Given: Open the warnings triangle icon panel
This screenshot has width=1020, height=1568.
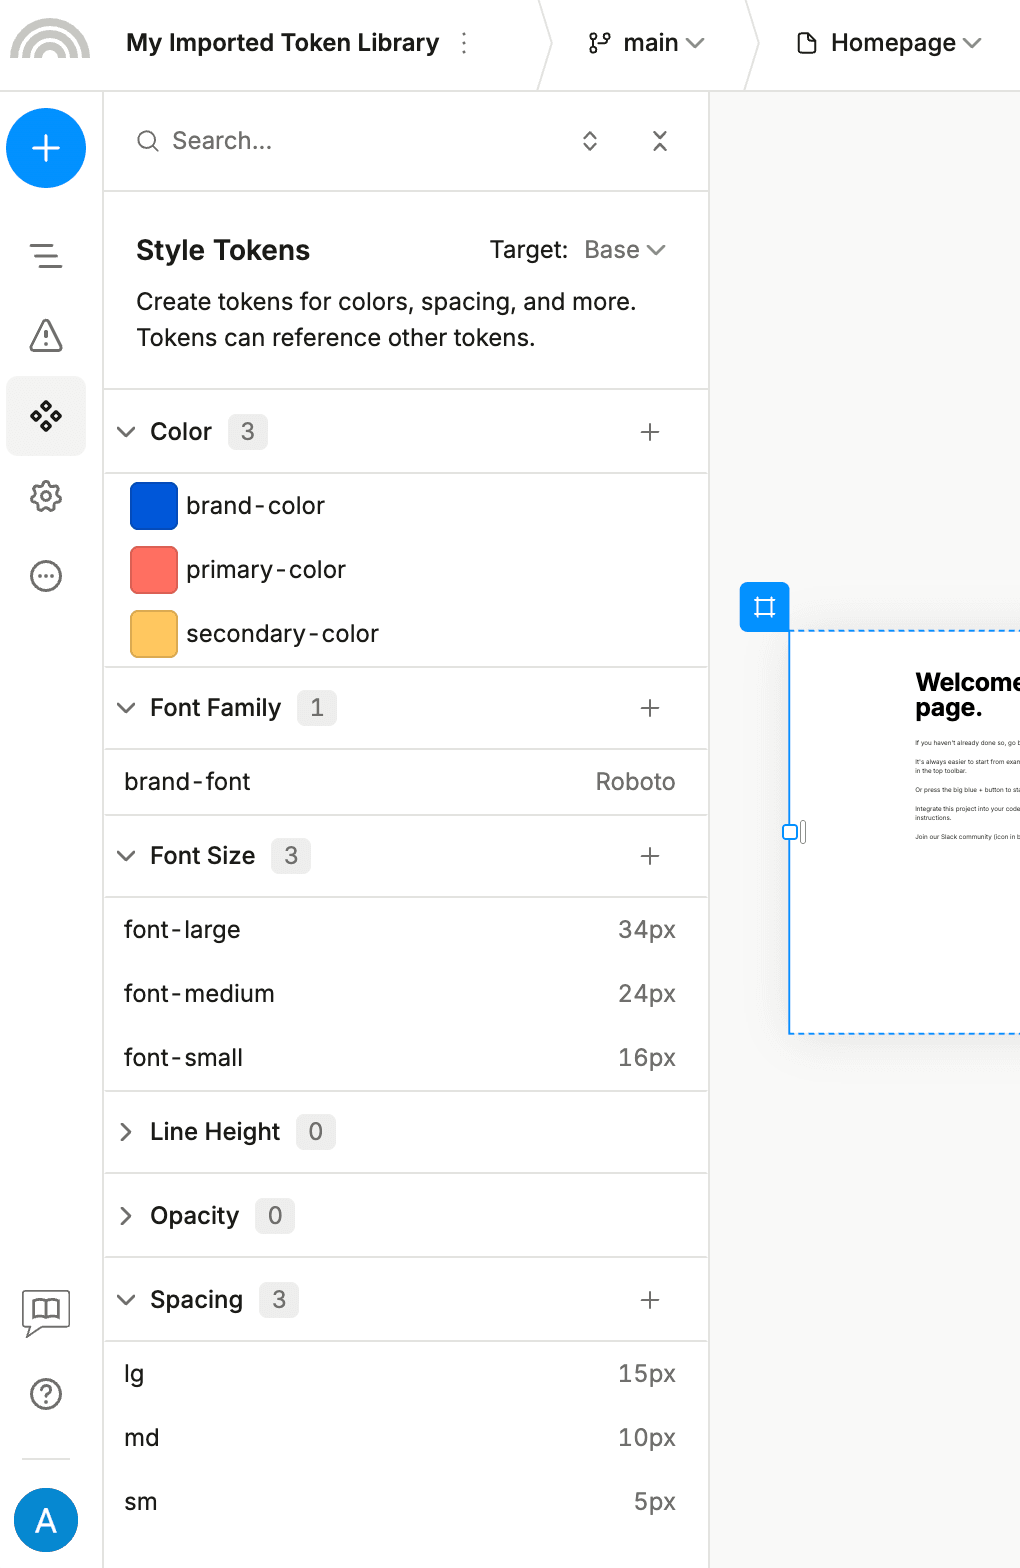Looking at the screenshot, I should (x=46, y=336).
